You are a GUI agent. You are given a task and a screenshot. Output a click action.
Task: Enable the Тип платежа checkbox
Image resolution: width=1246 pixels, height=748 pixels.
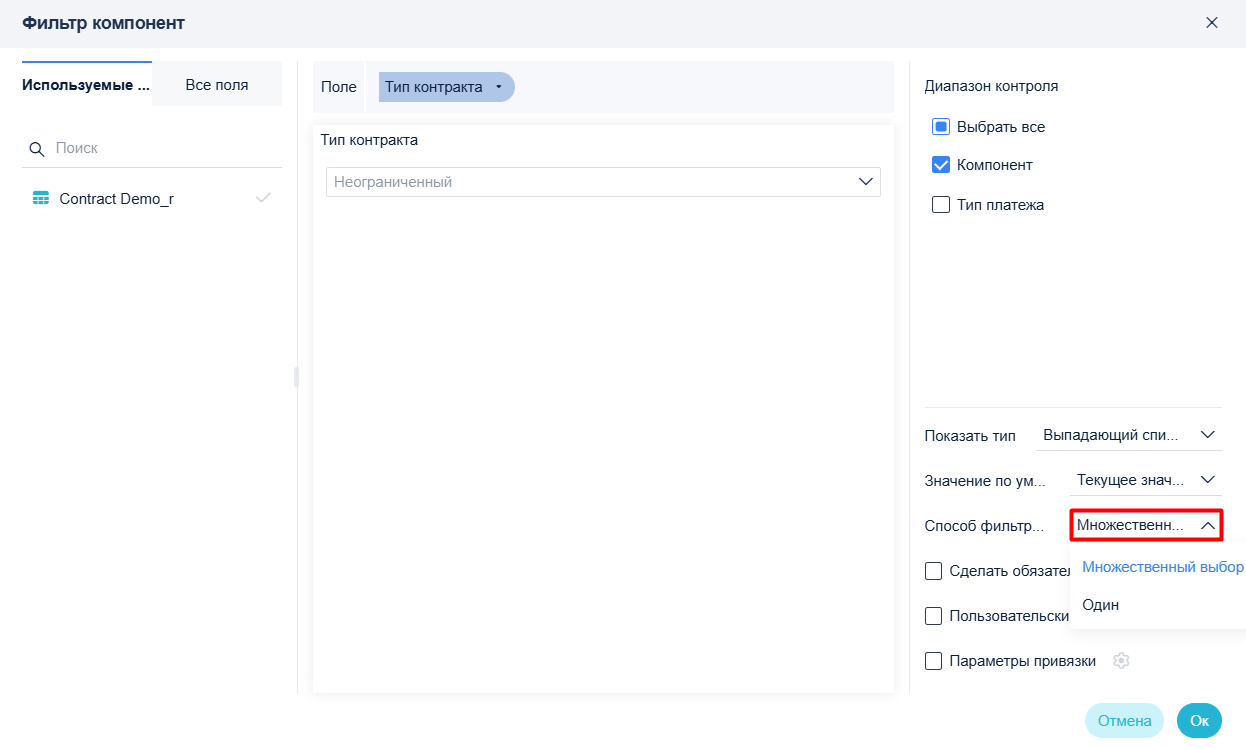(940, 205)
